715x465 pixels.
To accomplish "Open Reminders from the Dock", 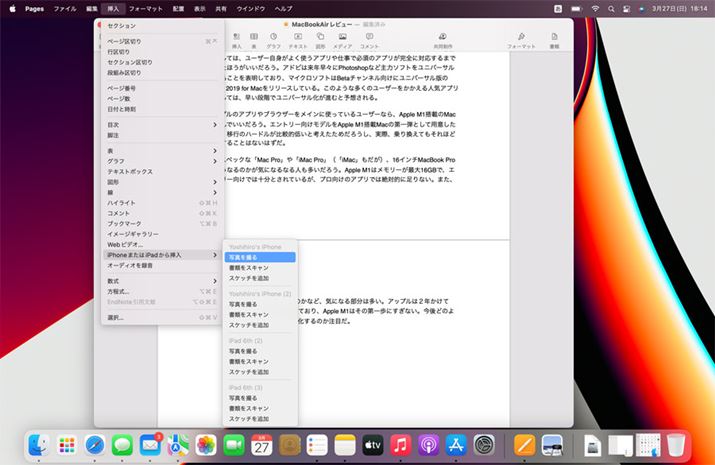I will (x=317, y=445).
